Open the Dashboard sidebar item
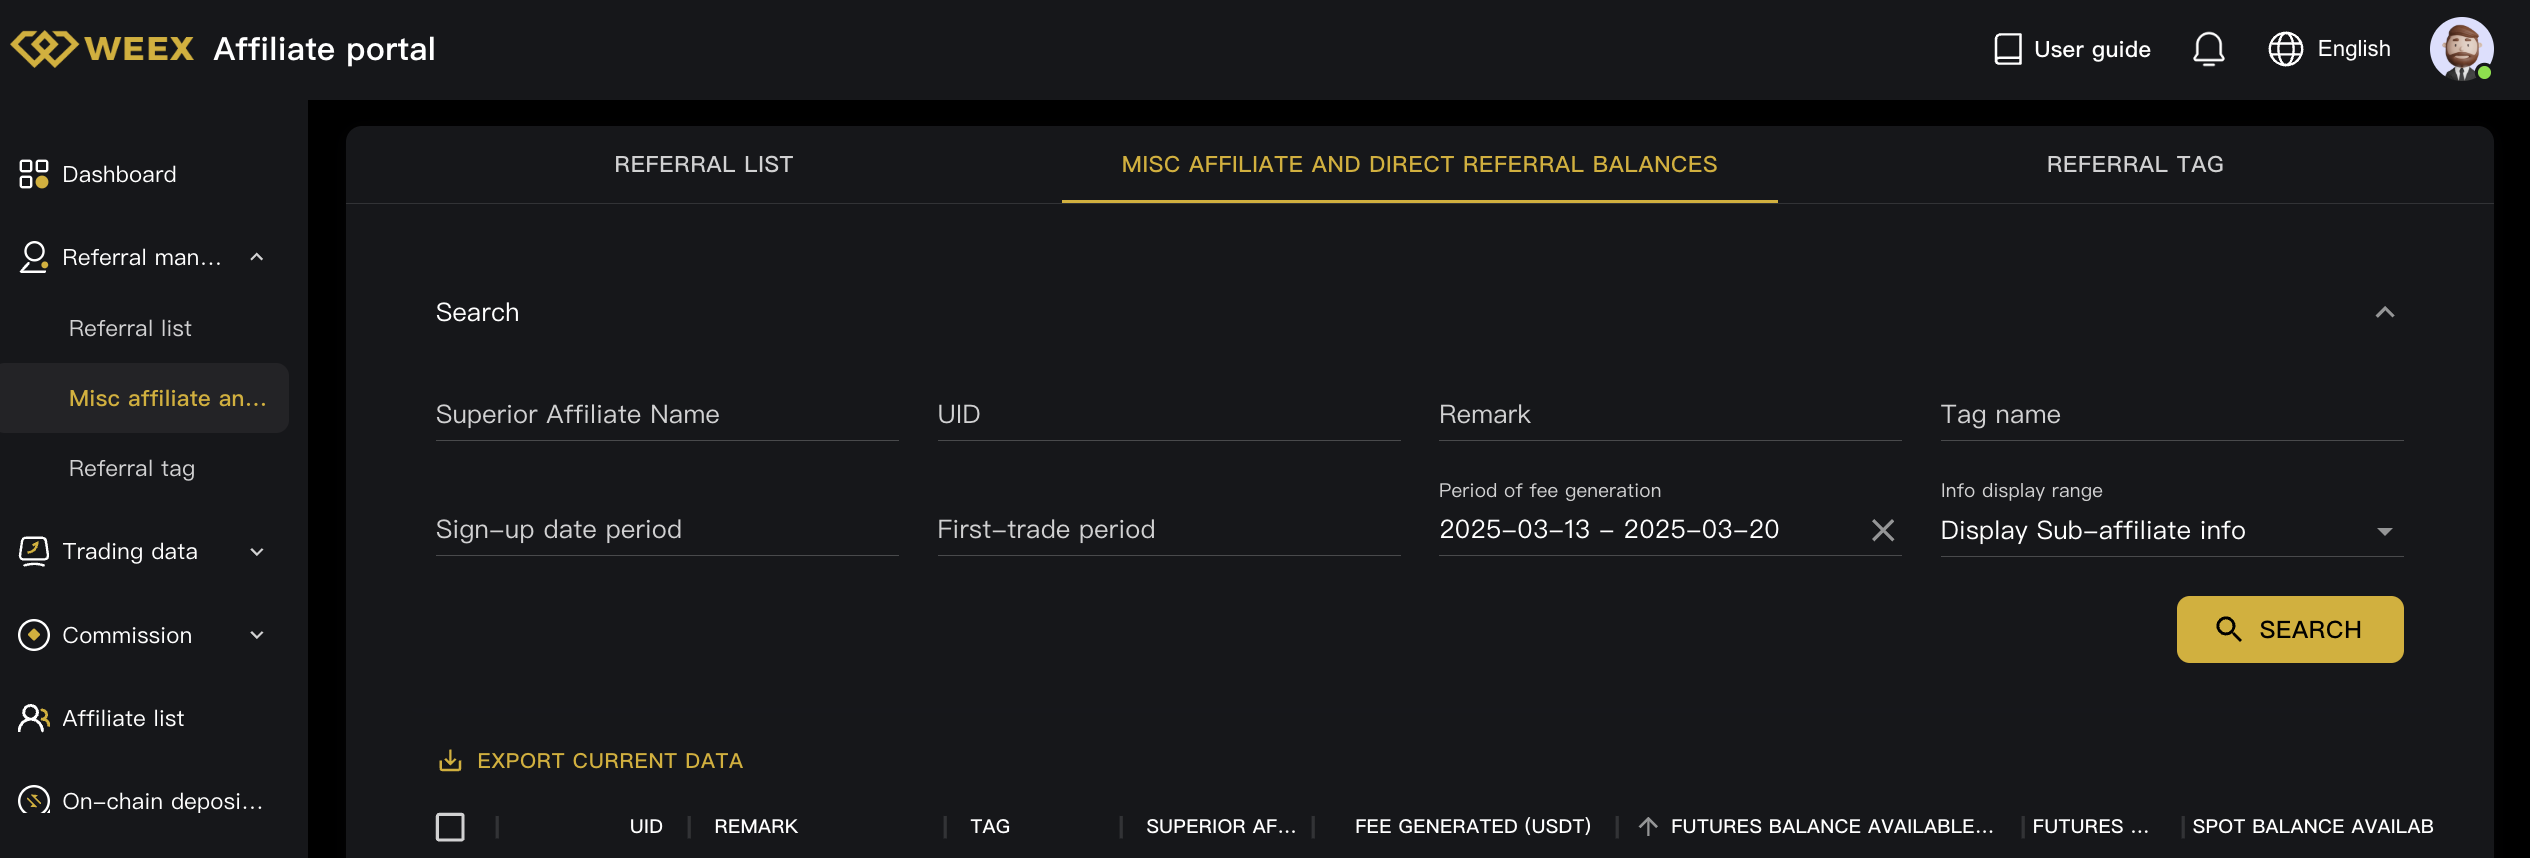Image resolution: width=2530 pixels, height=858 pixels. (x=119, y=174)
